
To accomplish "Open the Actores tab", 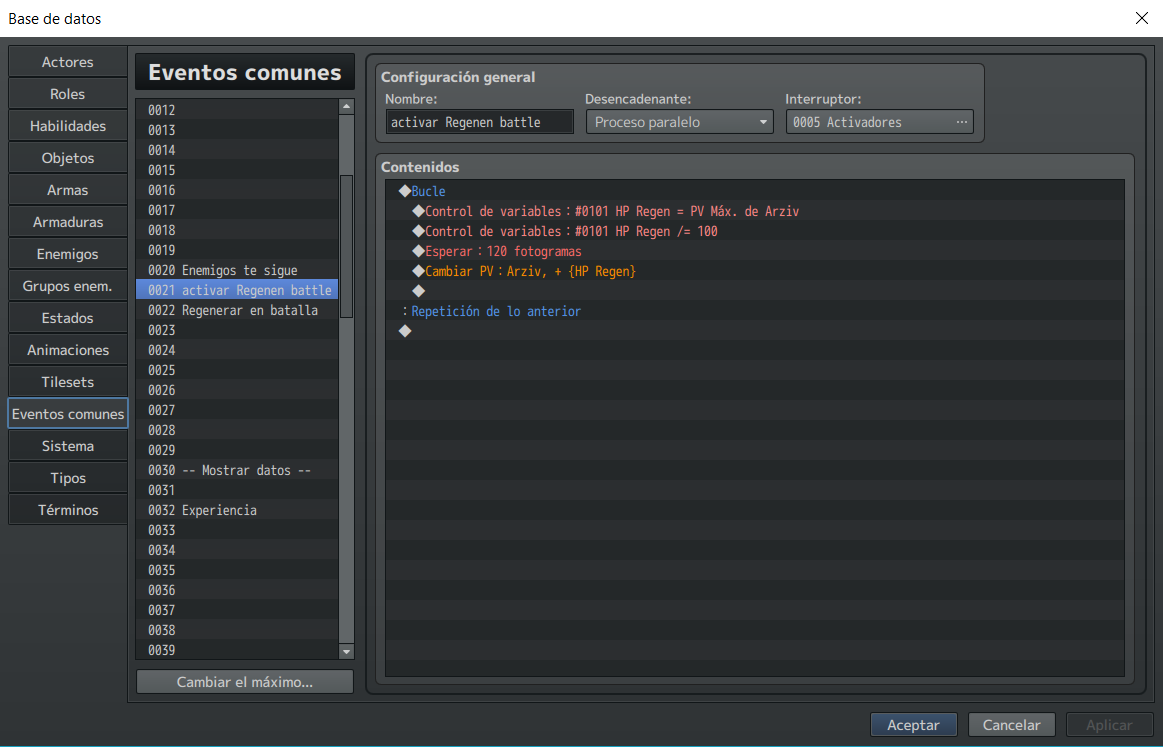I will [x=67, y=62].
